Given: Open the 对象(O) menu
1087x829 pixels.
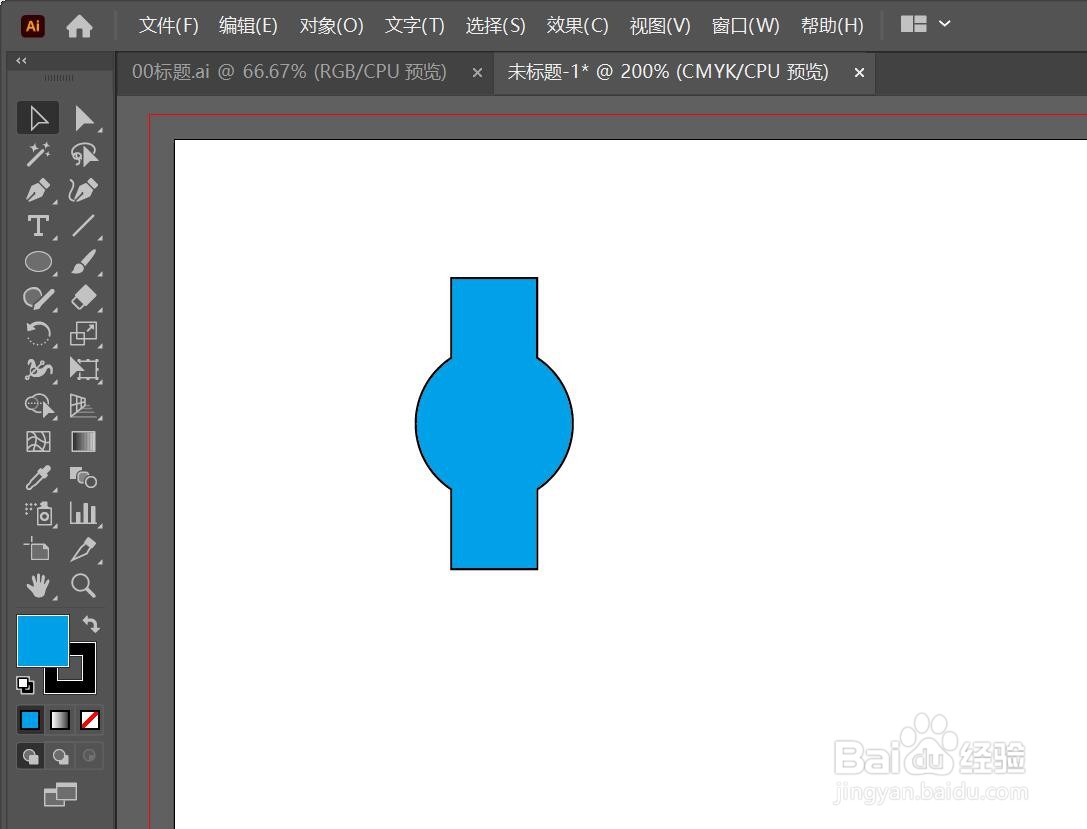Looking at the screenshot, I should point(331,26).
